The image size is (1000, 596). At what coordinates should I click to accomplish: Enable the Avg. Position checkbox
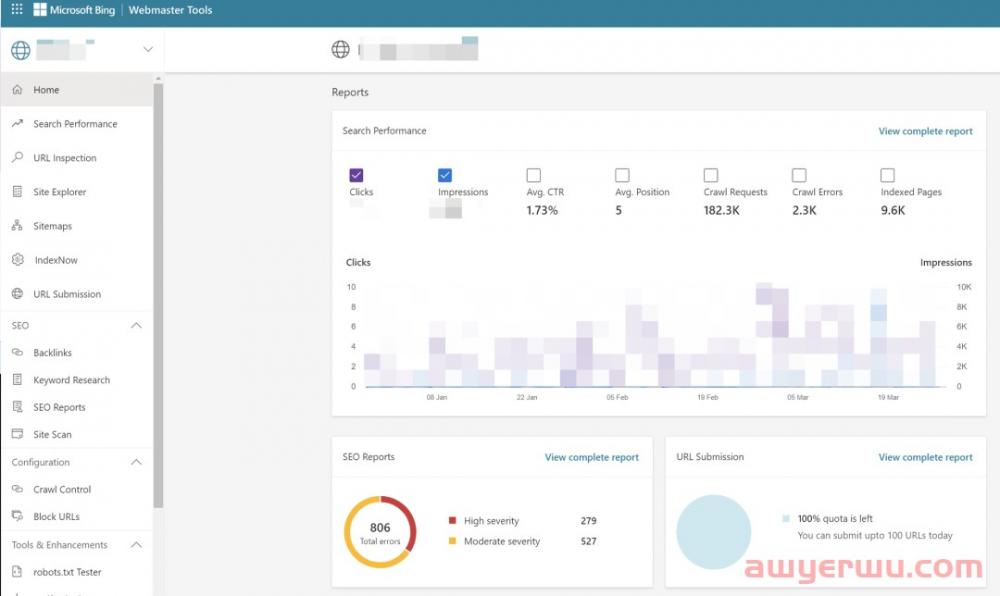622,175
